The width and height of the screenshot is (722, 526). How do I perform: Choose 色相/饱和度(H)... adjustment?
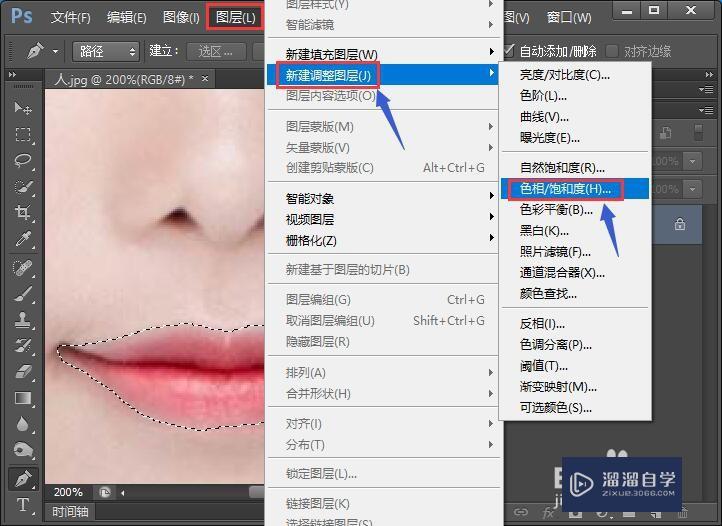(575, 189)
